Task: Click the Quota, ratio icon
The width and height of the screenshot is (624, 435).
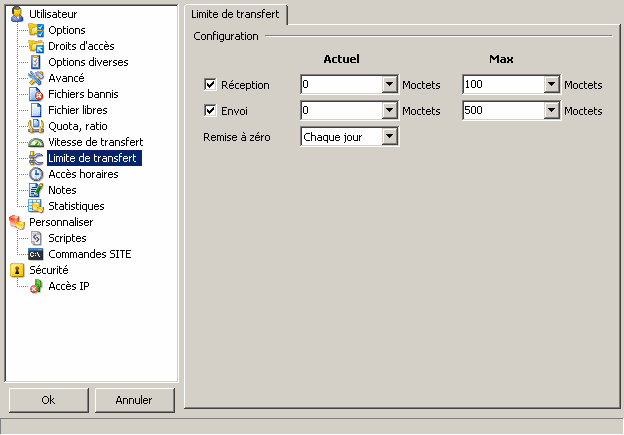Action: [x=37, y=126]
